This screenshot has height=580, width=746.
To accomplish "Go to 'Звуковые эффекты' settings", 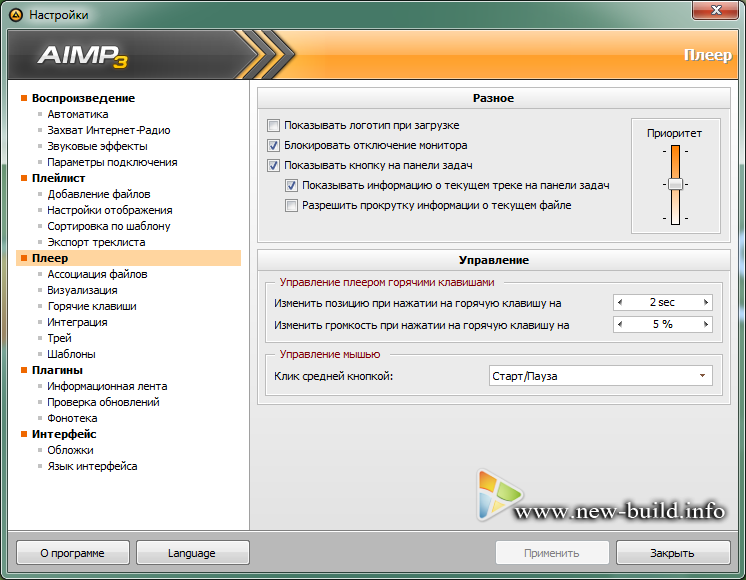I will 97,146.
